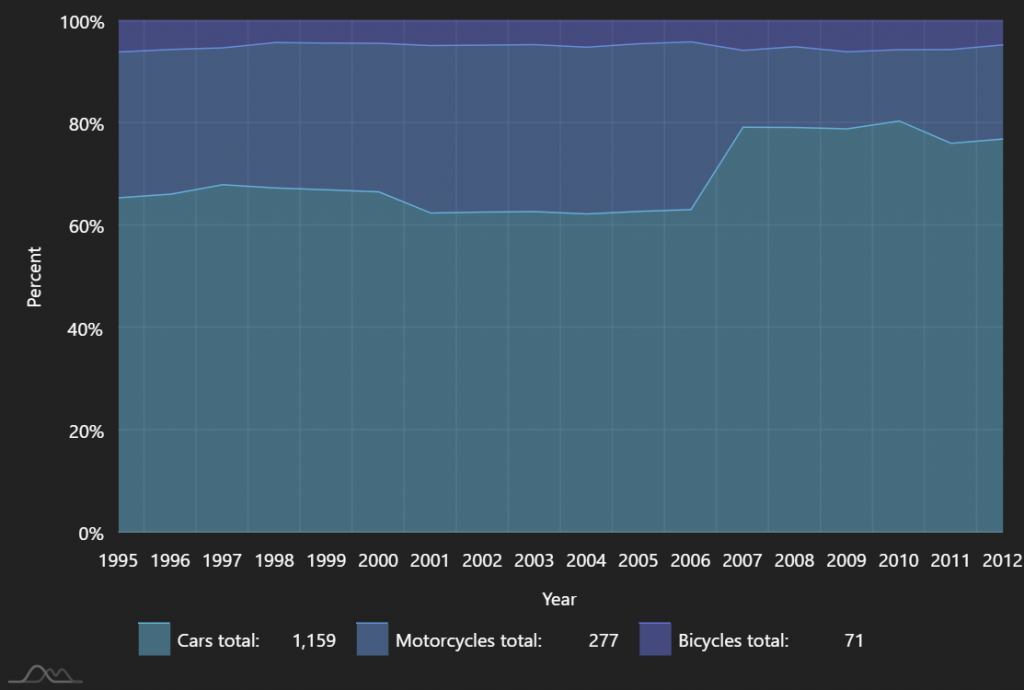Screen dimensions: 1024x690
Task: Click the Bicycles total value 71
Action: point(853,640)
